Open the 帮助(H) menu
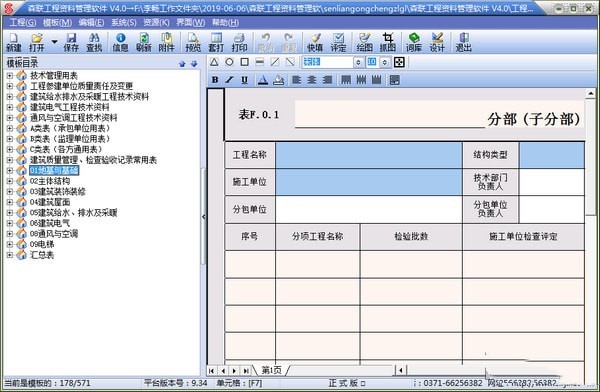Image resolution: width=600 pixels, height=392 pixels. [x=225, y=23]
